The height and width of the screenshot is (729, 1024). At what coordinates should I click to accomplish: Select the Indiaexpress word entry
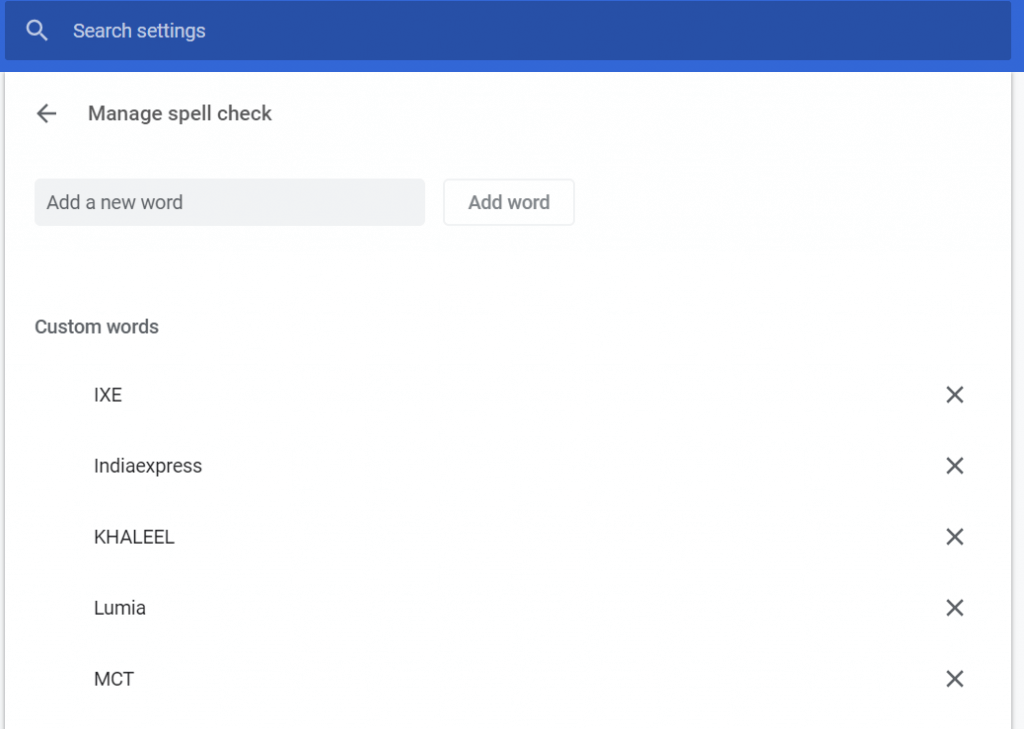point(148,466)
